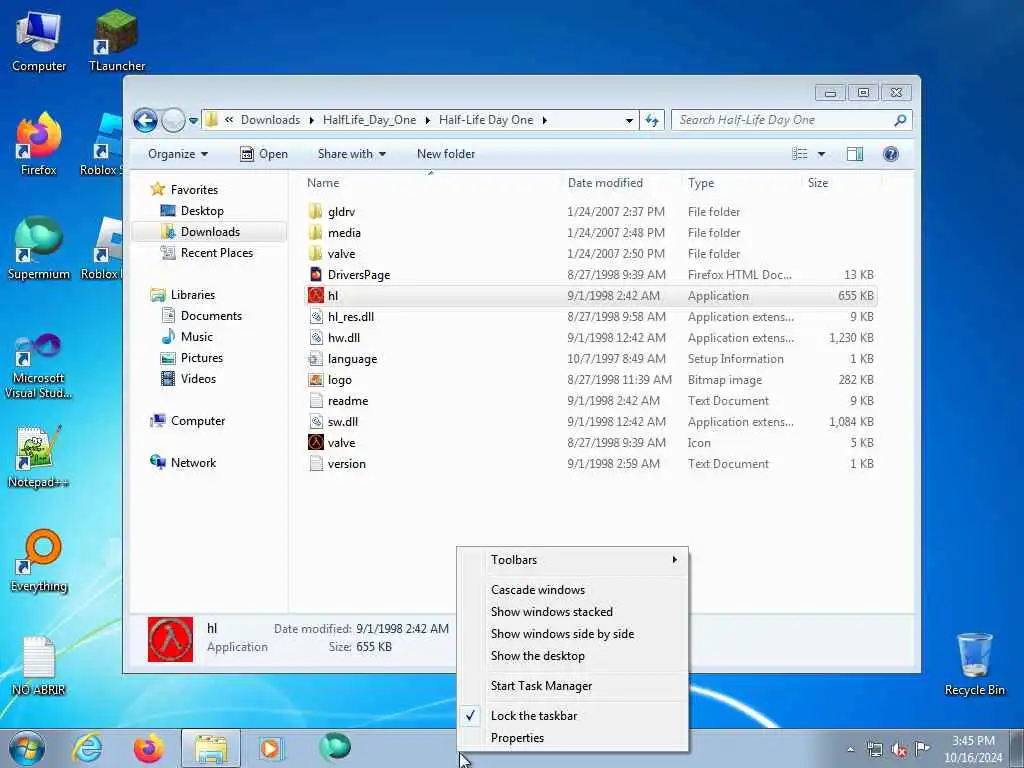The width and height of the screenshot is (1024, 768).
Task: Select Documents library
Action: point(211,316)
